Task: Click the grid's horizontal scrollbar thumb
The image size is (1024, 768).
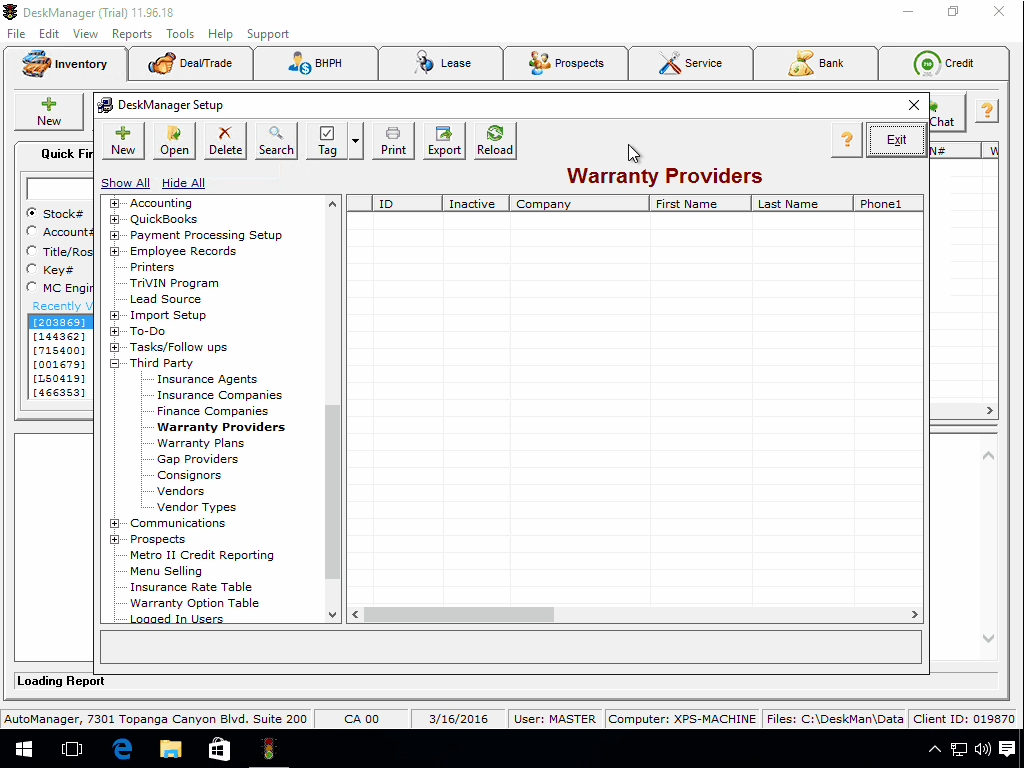Action: (459, 615)
